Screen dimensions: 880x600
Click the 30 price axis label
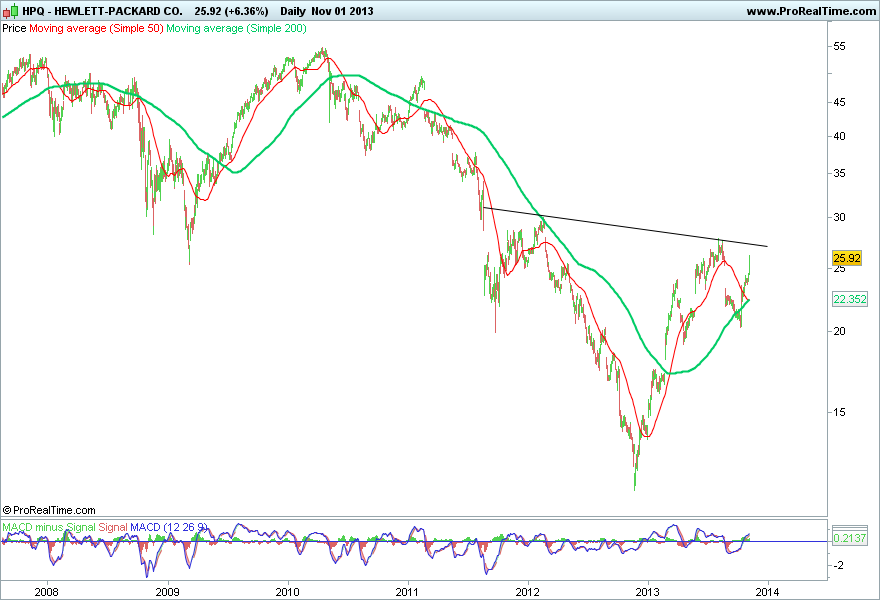click(x=839, y=217)
